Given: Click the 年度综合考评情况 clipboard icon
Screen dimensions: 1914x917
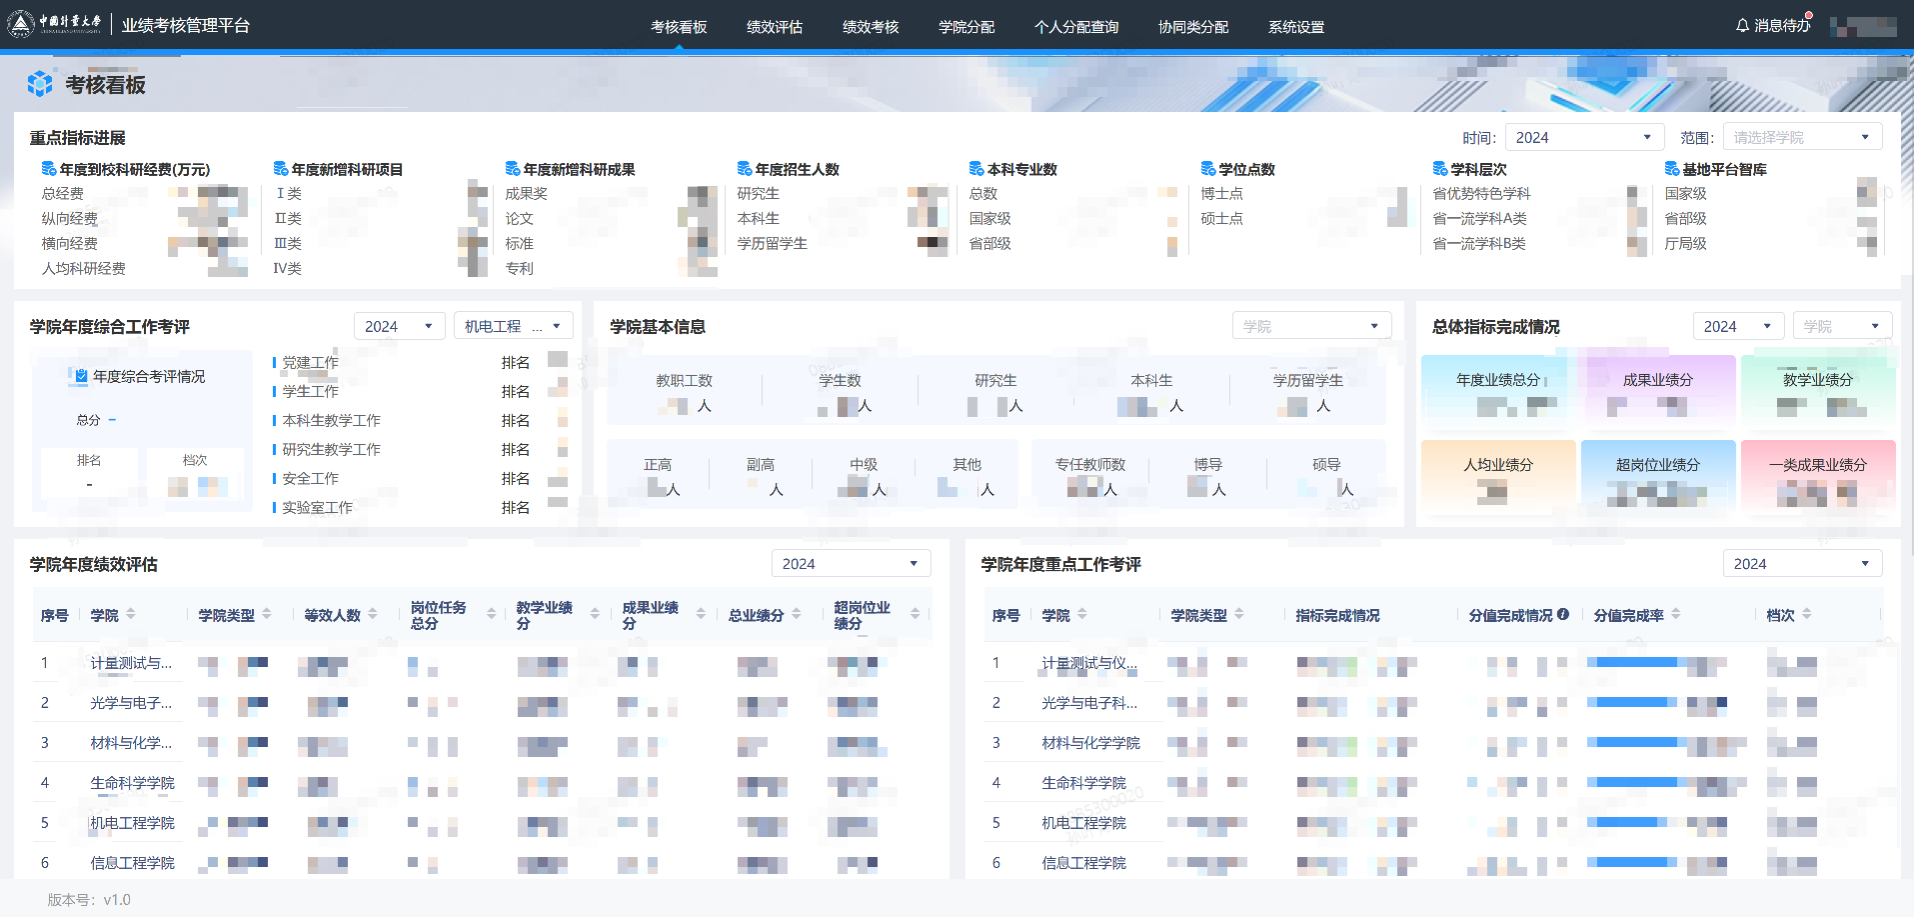Looking at the screenshot, I should tap(80, 376).
